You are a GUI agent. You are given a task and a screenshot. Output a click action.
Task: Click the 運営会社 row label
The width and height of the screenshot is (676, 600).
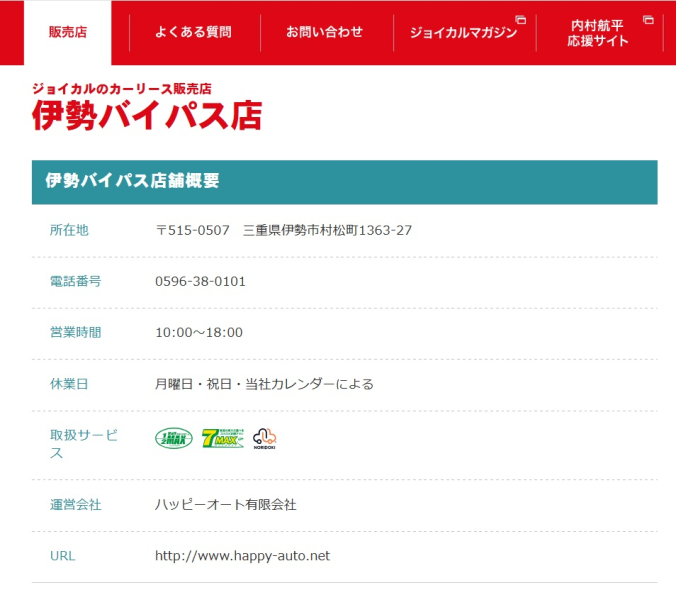pyautogui.click(x=75, y=504)
